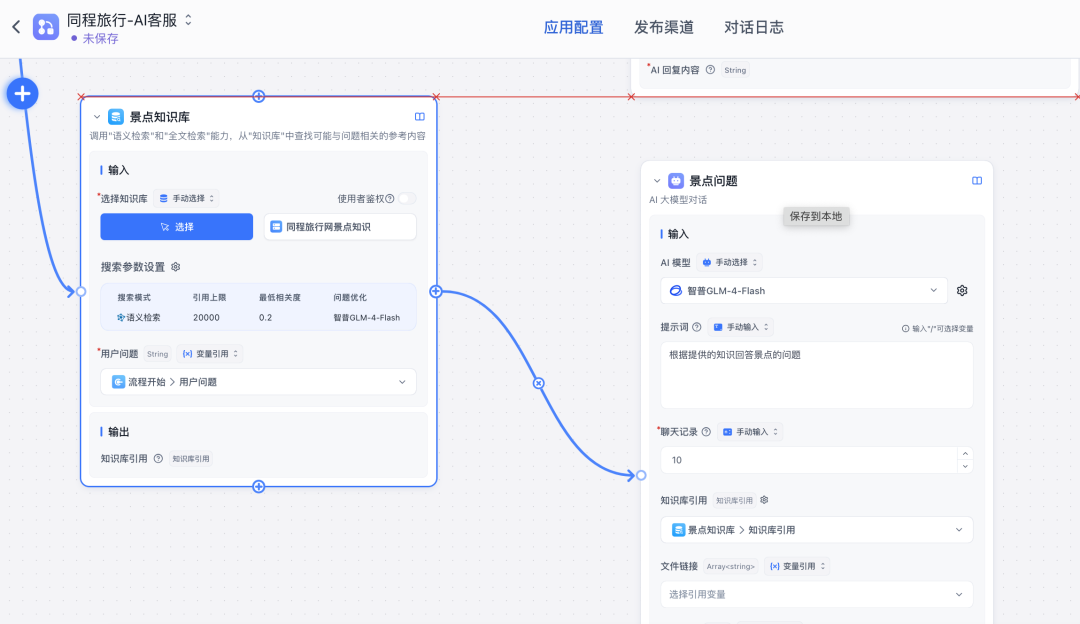Click the blue 选择 button

(x=176, y=227)
